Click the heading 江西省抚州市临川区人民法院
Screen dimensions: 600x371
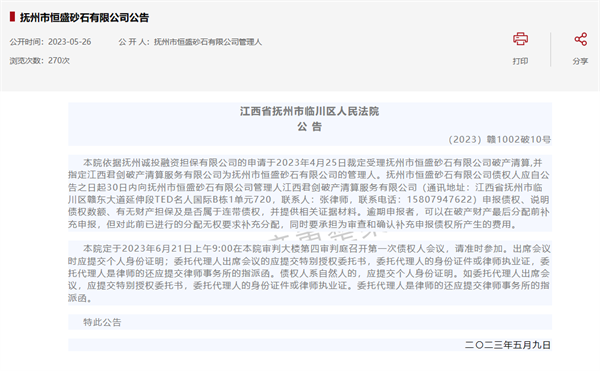pyautogui.click(x=310, y=111)
